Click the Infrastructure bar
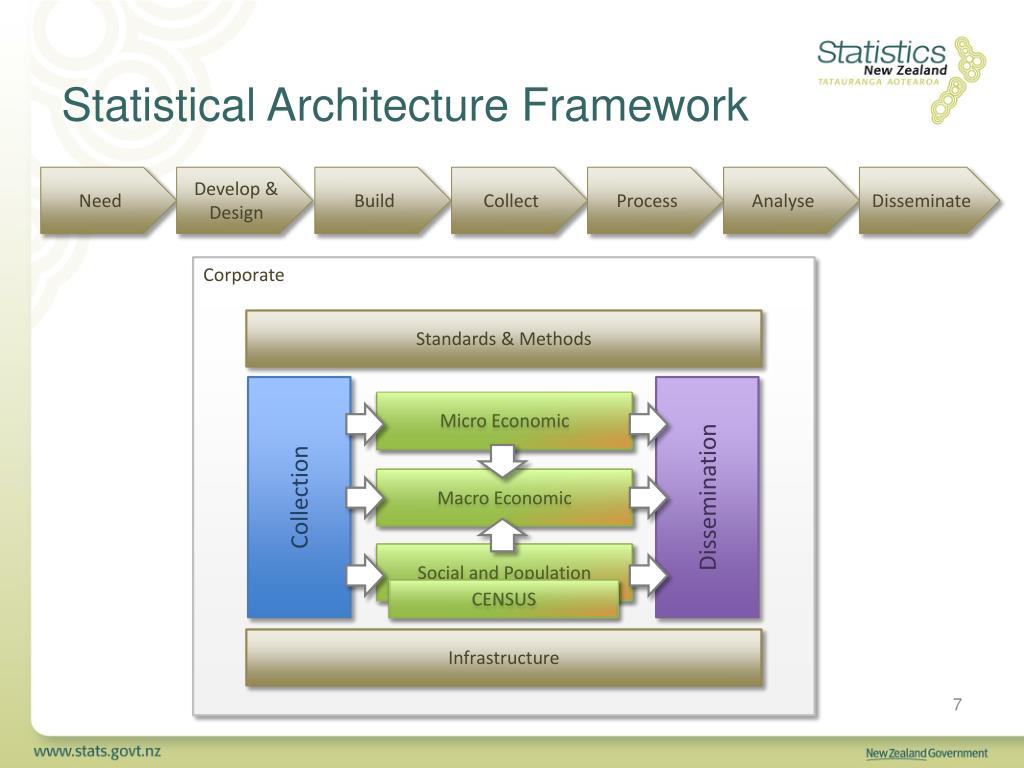 pyautogui.click(x=504, y=658)
